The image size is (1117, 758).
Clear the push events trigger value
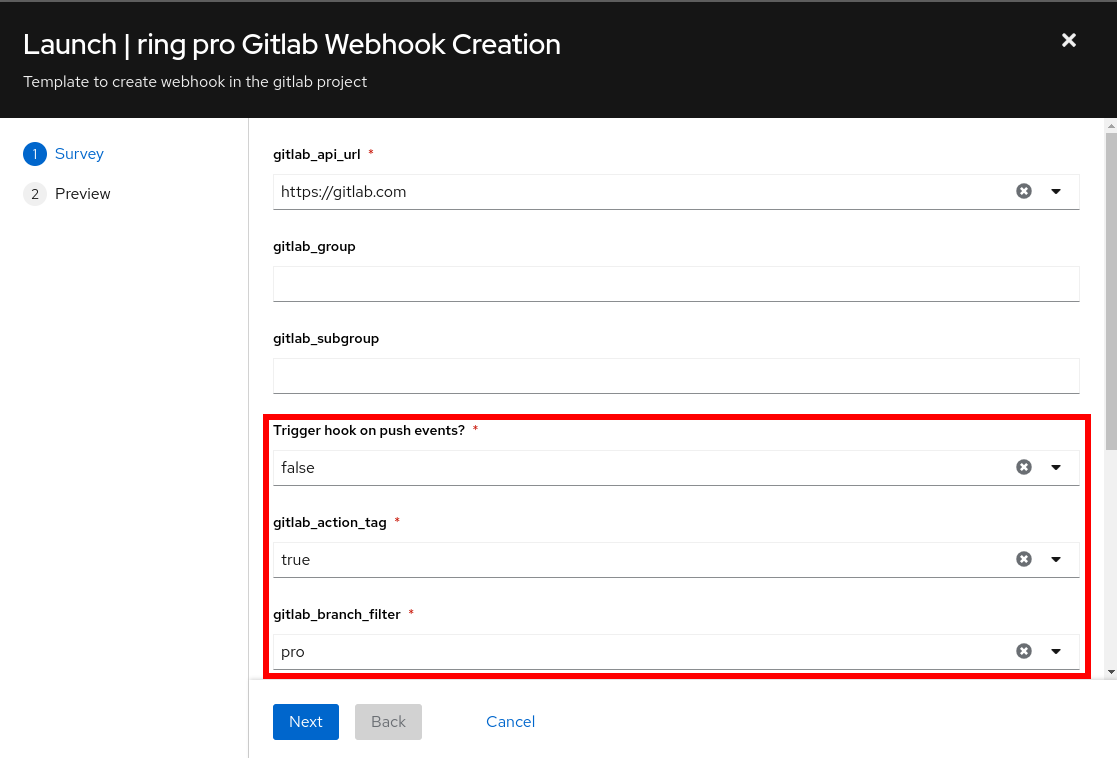1024,467
